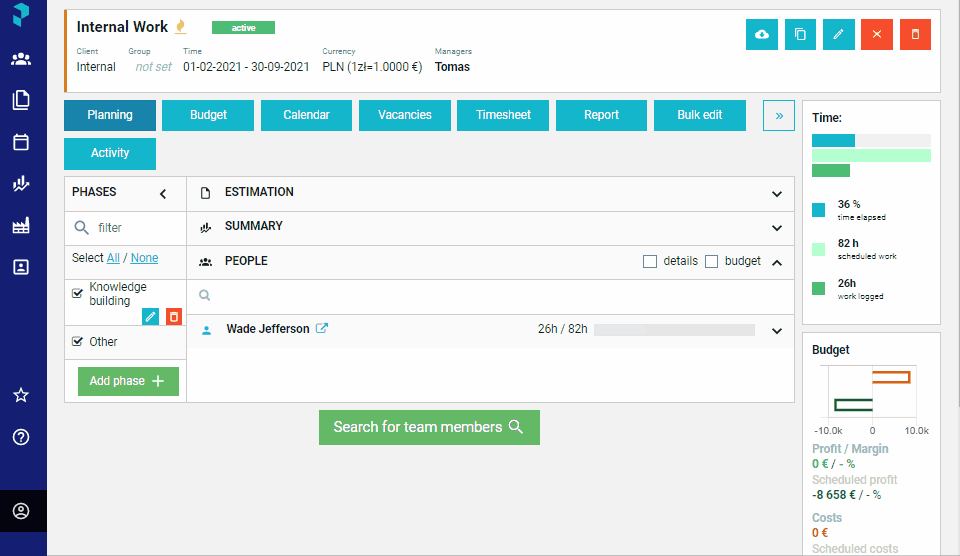The height and width of the screenshot is (556, 960).
Task: Open the people icon in sidebar
Action: (21, 59)
